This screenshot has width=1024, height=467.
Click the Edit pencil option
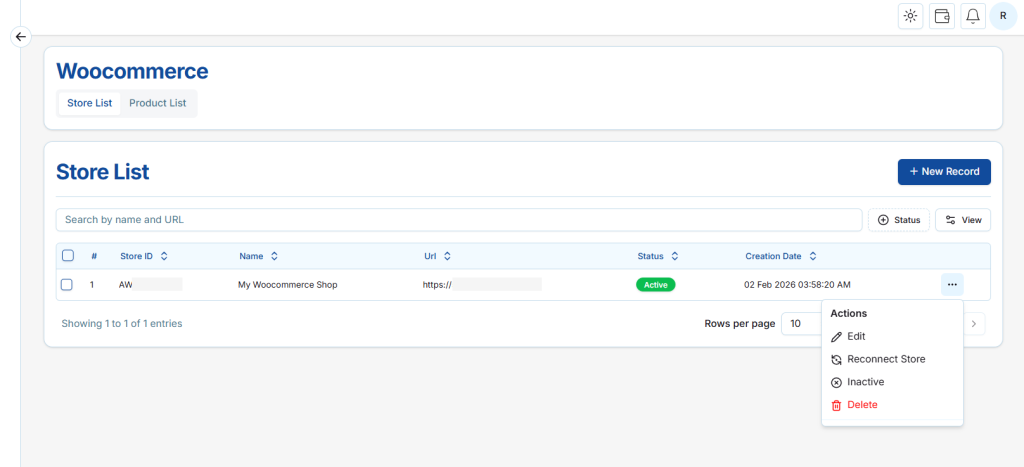[x=855, y=337]
